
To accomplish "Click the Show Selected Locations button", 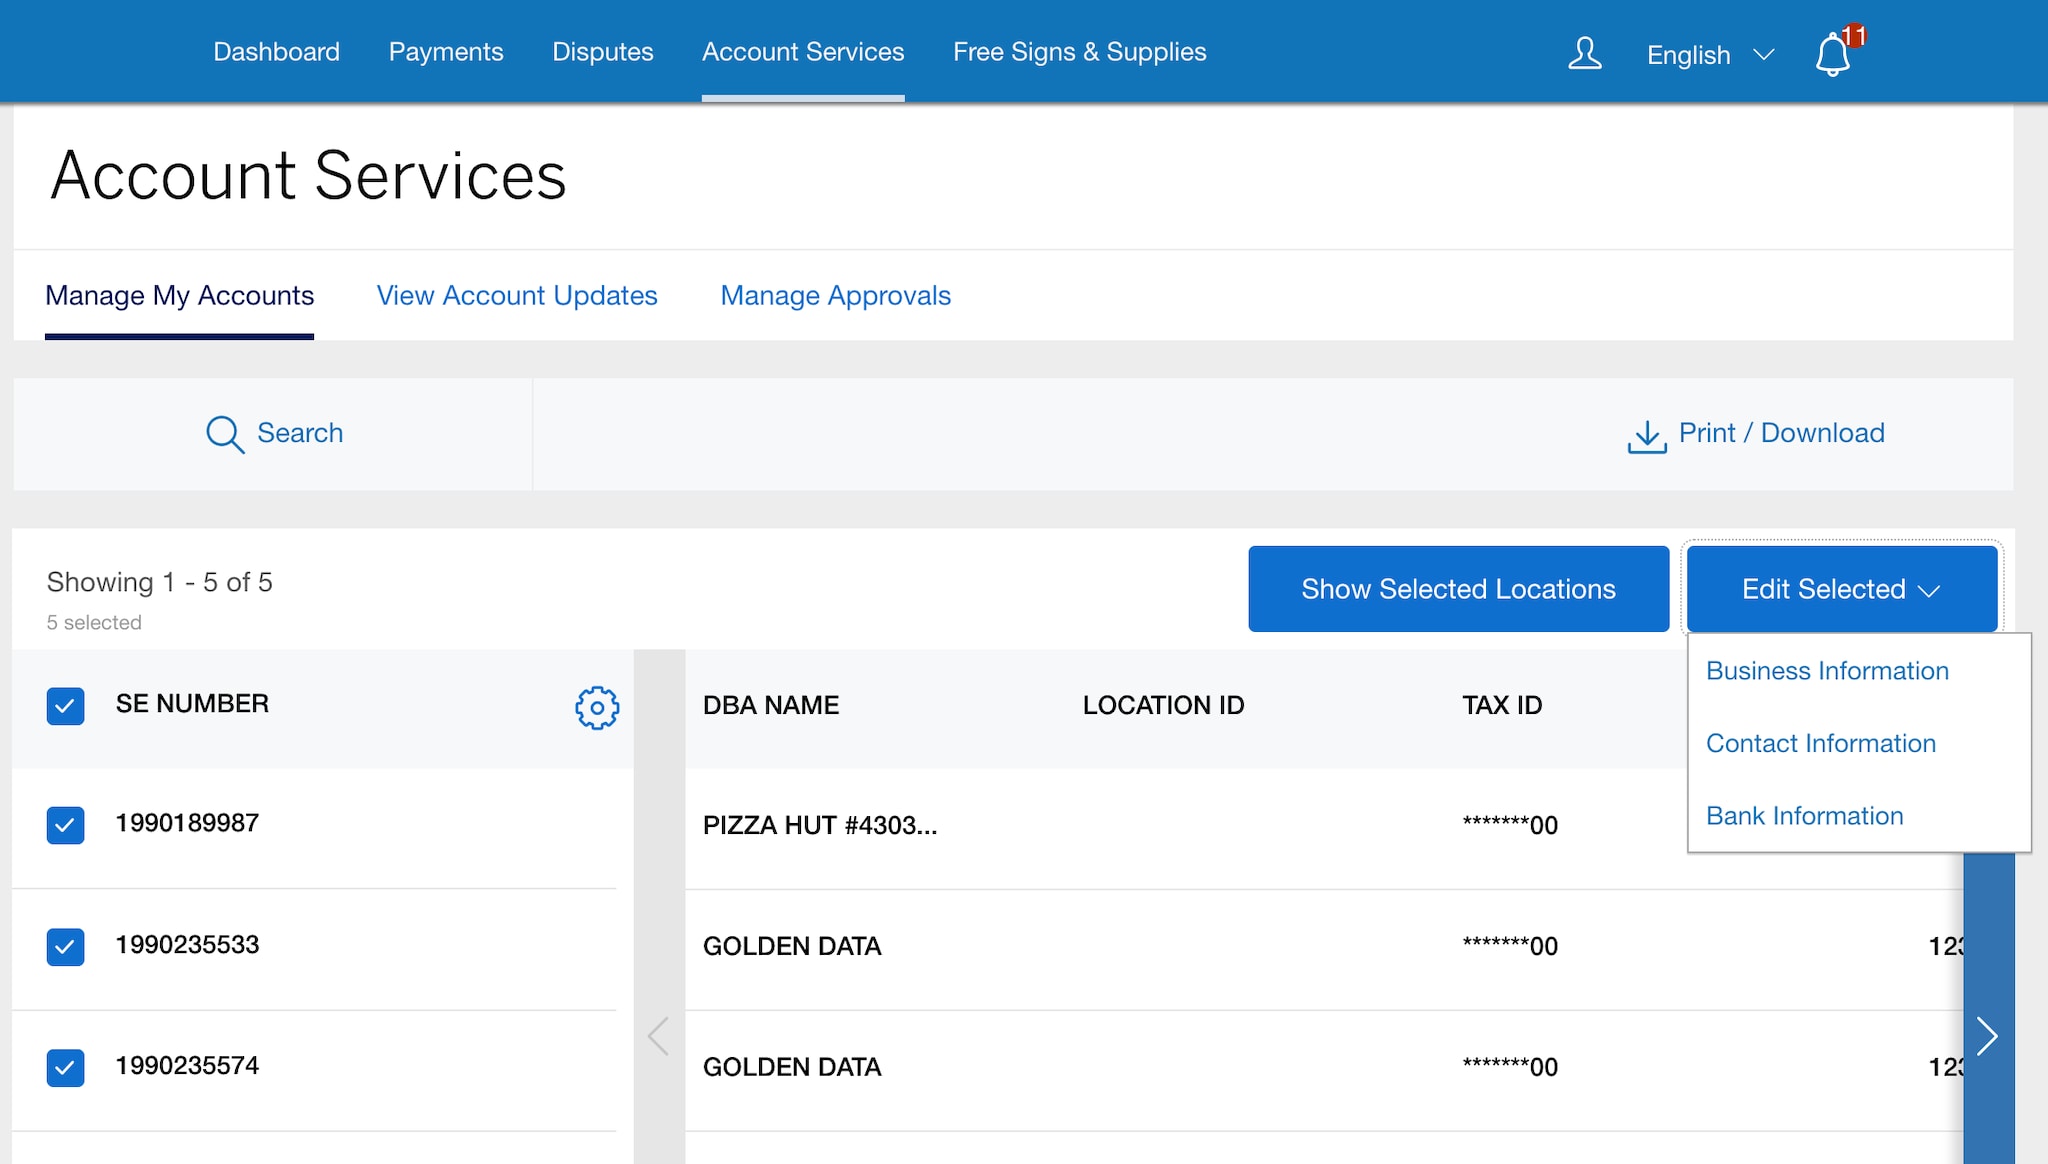I will (x=1458, y=589).
